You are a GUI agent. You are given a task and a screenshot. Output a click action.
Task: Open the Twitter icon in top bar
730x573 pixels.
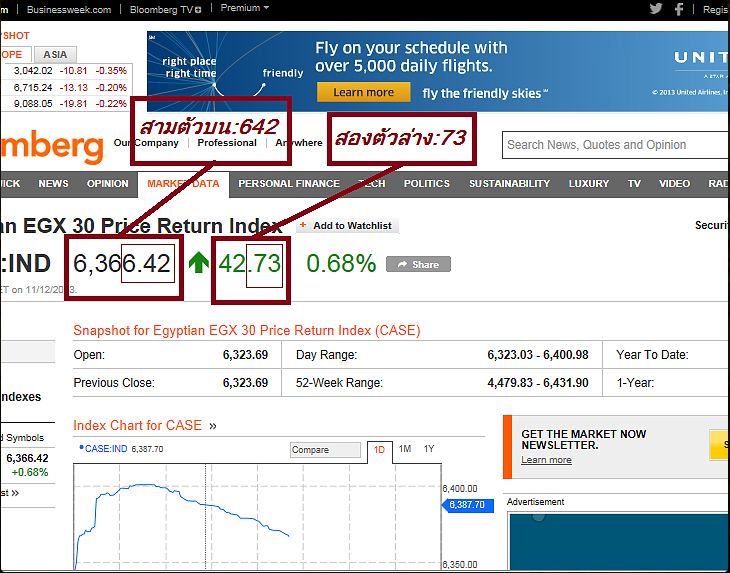(x=656, y=8)
